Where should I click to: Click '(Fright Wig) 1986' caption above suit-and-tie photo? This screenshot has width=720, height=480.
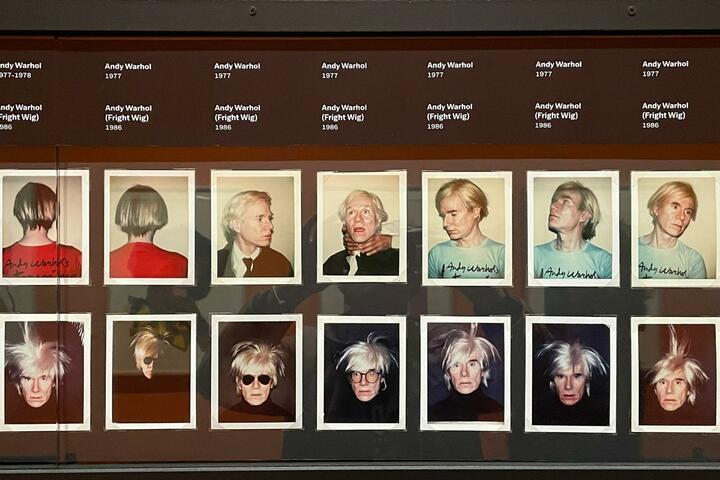tap(236, 122)
